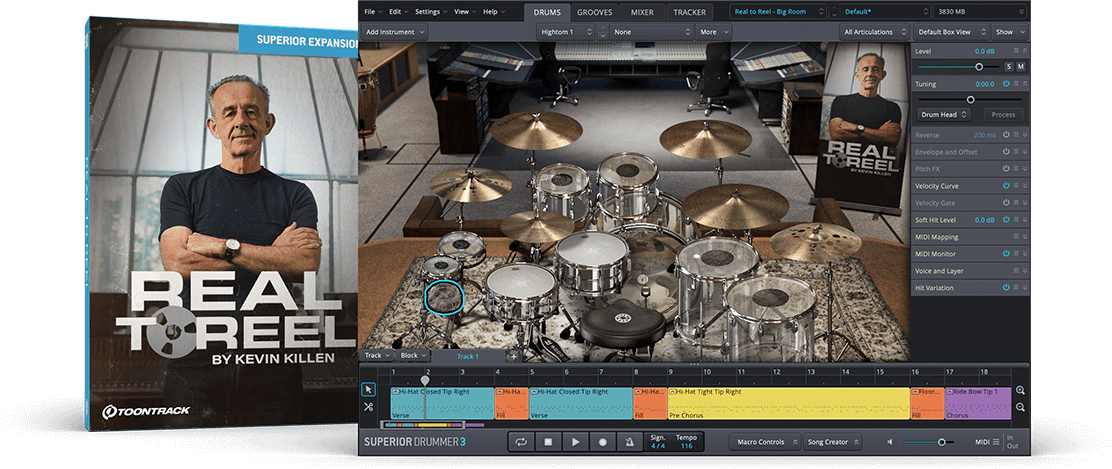This screenshot has width=1112, height=469.
Task: Toggle loop playback in transport bar
Action: 521,441
